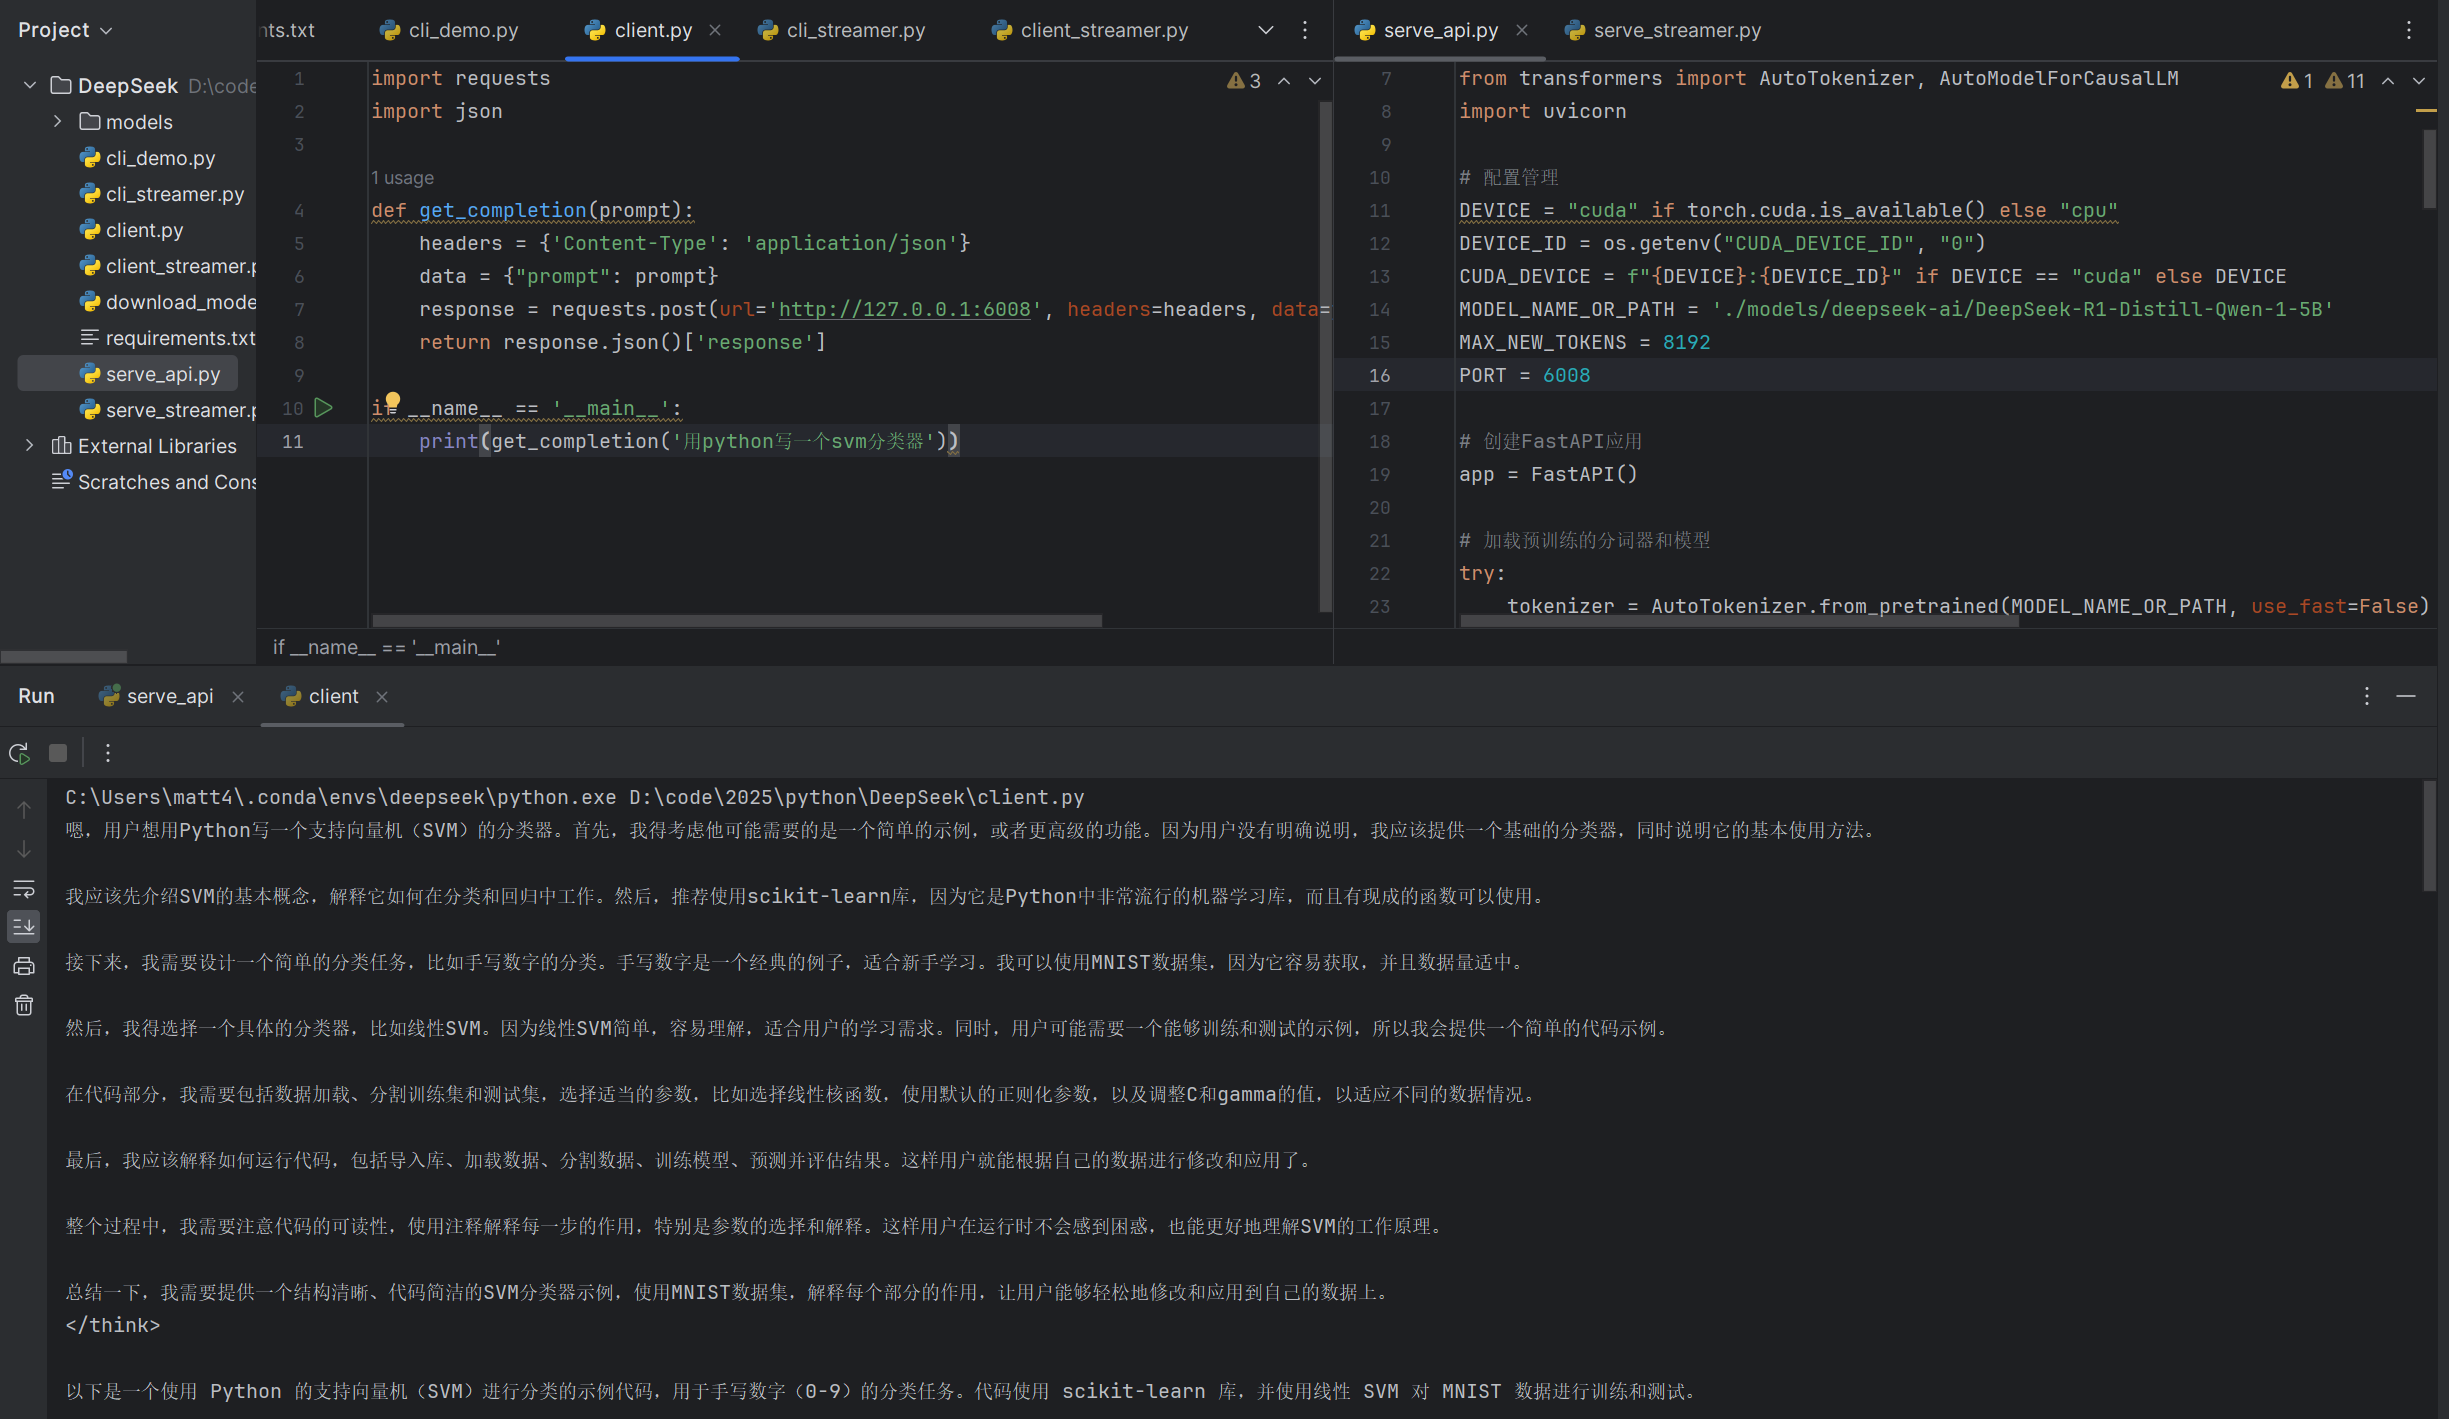
Task: Click the Rerun client icon
Action: coord(19,753)
